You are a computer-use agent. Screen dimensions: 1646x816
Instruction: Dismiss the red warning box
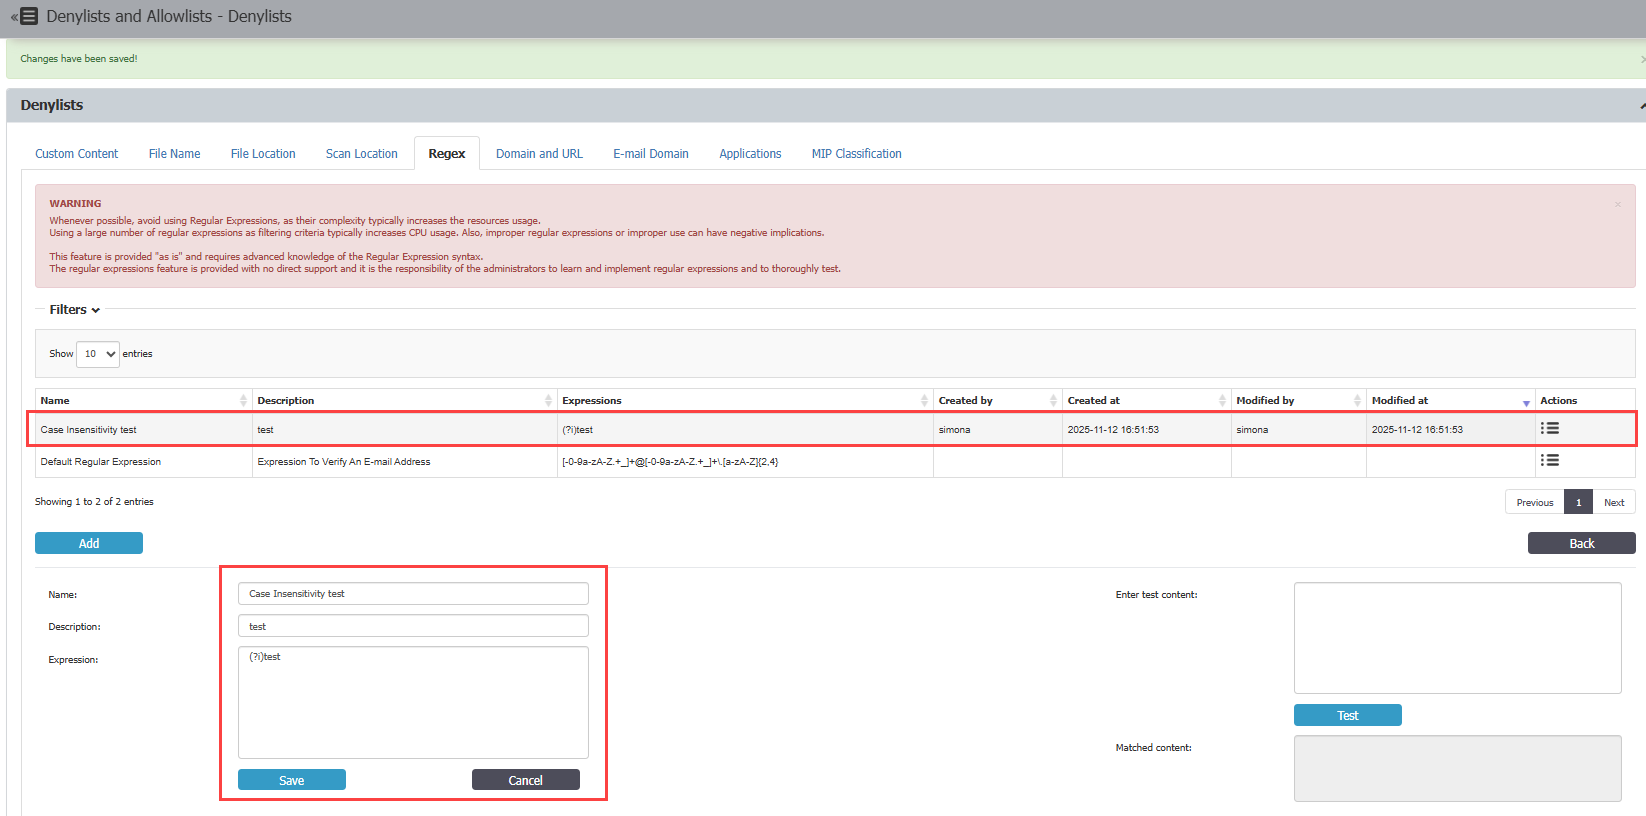coord(1617,204)
